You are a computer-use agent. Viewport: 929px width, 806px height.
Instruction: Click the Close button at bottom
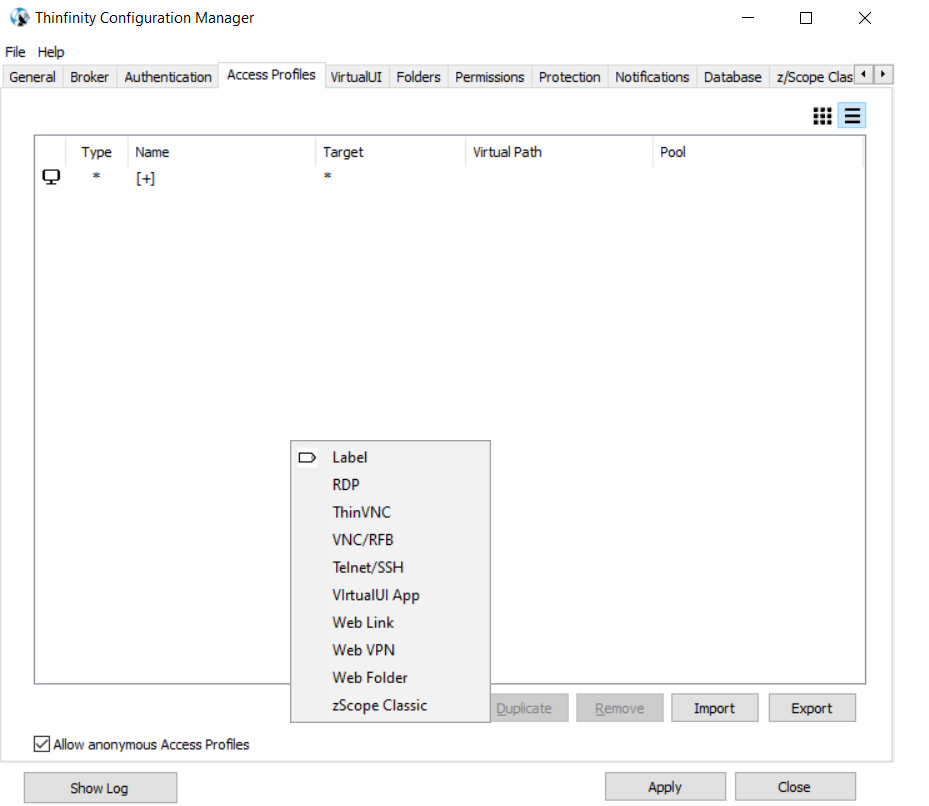[x=795, y=786]
